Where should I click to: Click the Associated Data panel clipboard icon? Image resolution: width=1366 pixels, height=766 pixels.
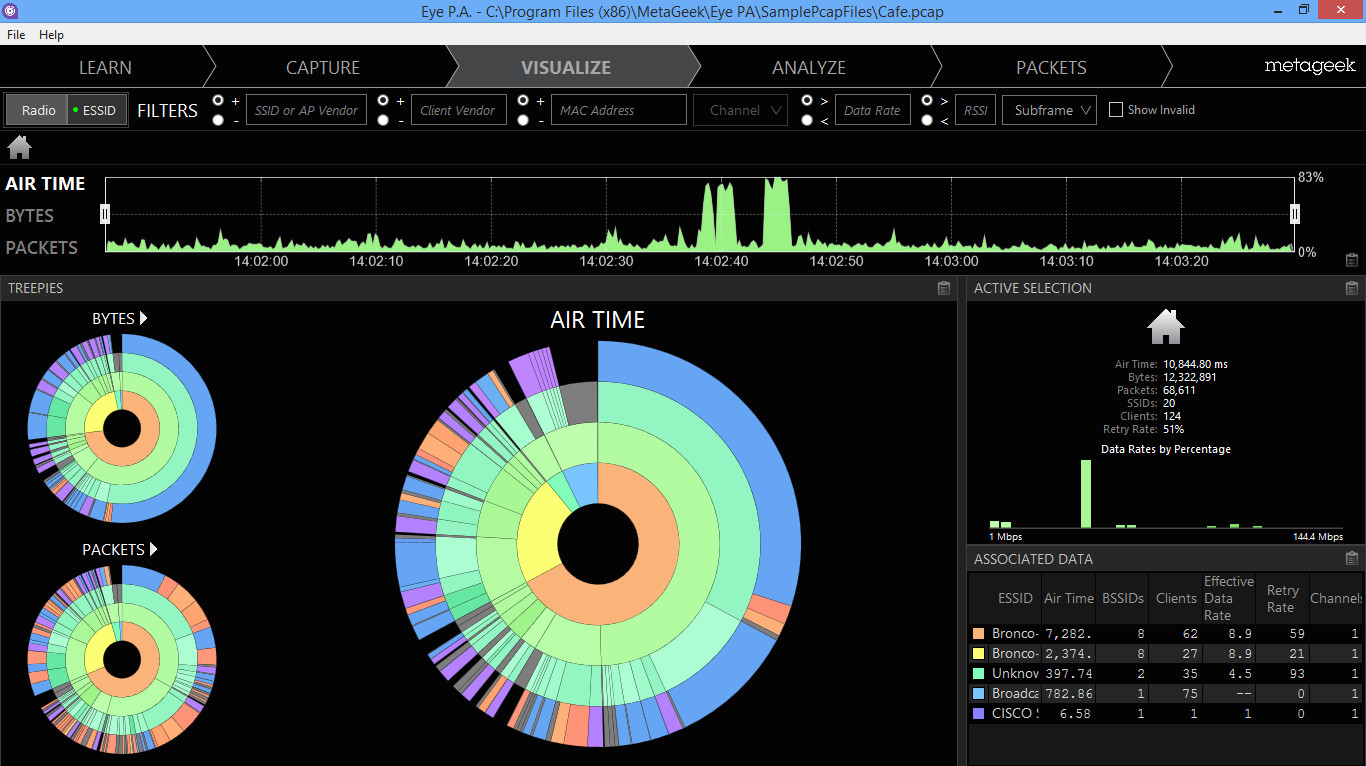(1352, 559)
